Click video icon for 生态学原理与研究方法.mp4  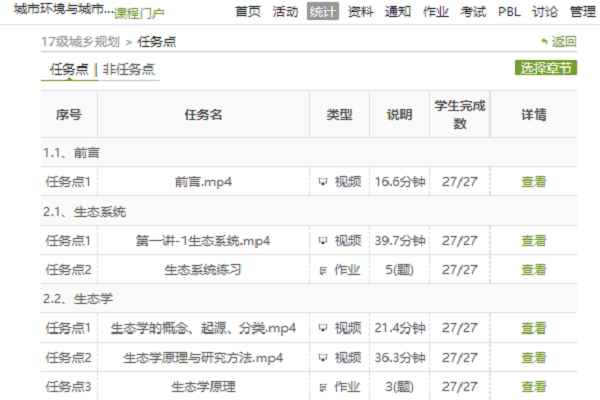click(323, 358)
